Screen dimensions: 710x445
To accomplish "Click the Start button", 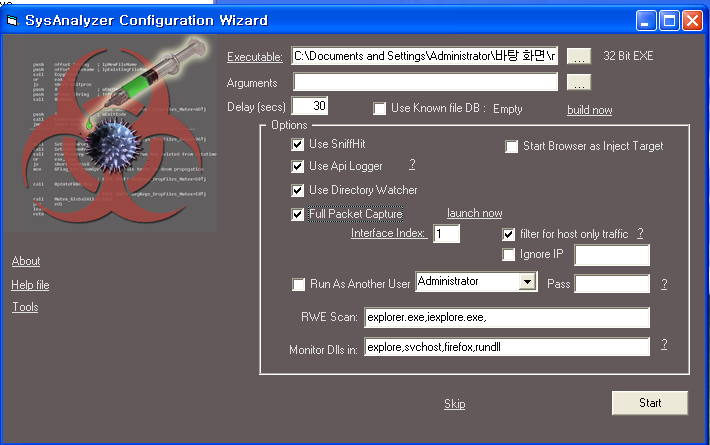I will [650, 403].
